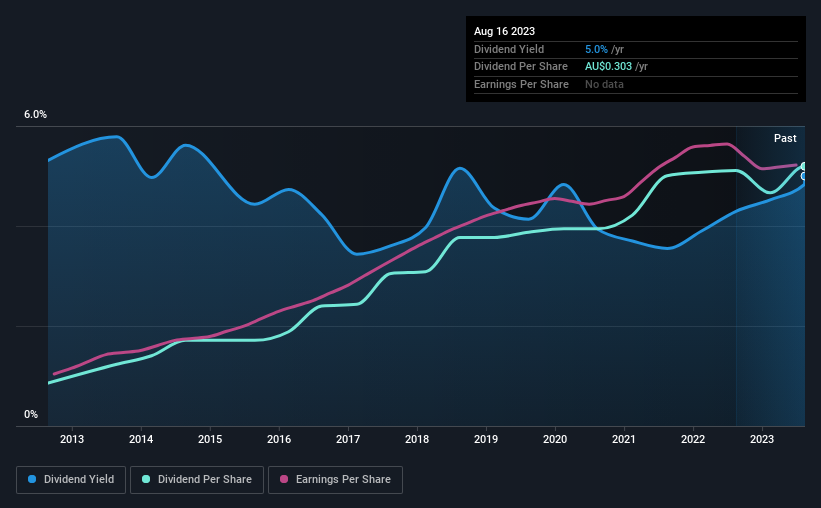The image size is (821, 508).
Task: Select the 2015 x-axis year label
Action: tap(210, 439)
